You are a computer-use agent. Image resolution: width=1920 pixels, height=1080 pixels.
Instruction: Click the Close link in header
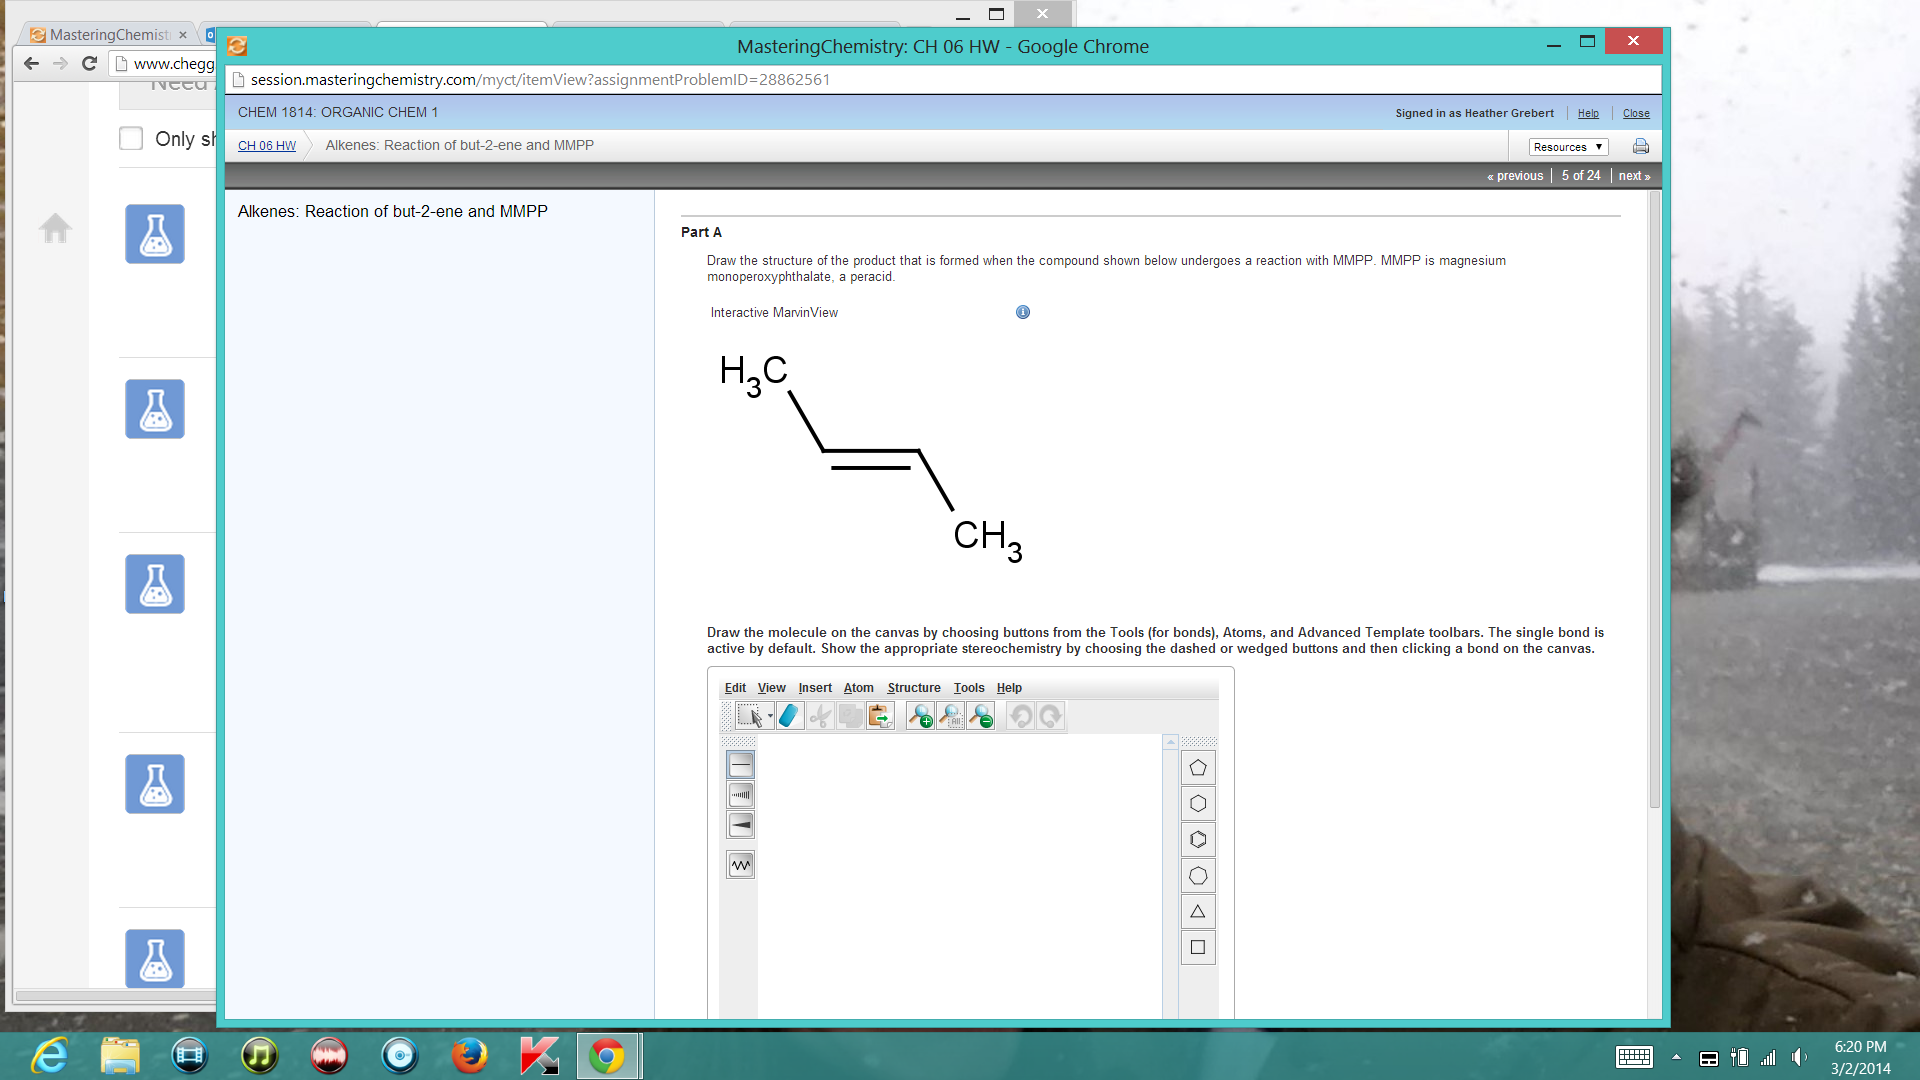(x=1636, y=114)
